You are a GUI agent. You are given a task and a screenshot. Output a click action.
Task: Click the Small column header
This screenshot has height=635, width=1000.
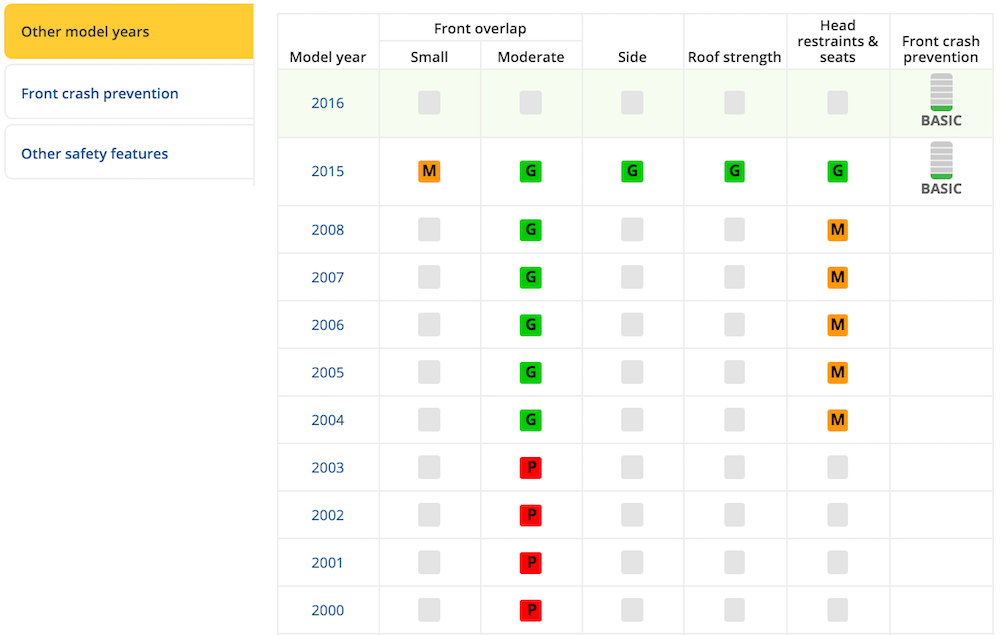point(429,57)
